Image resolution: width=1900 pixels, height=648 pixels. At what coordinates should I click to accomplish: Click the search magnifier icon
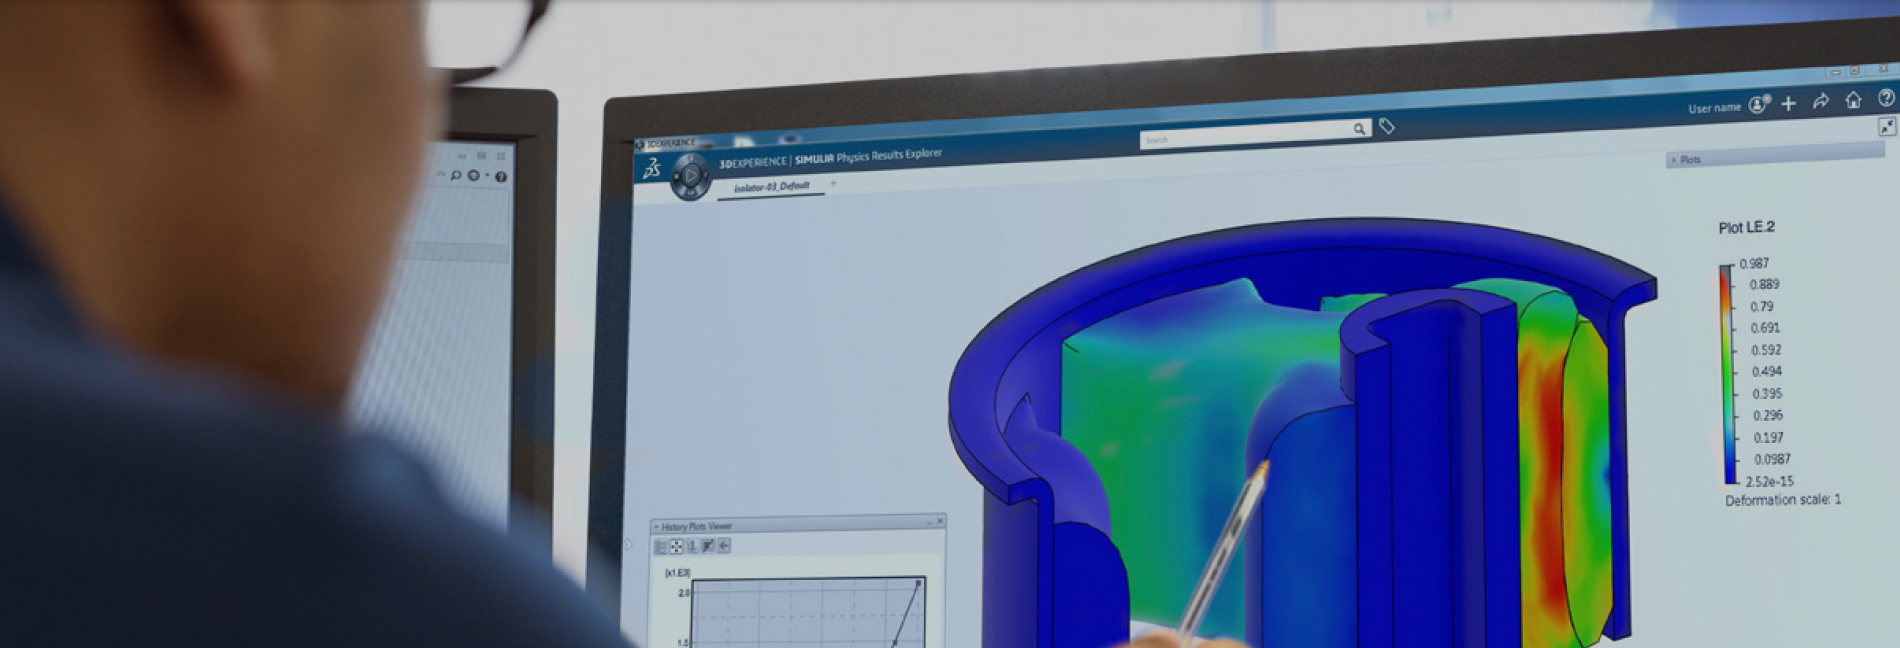(1359, 129)
